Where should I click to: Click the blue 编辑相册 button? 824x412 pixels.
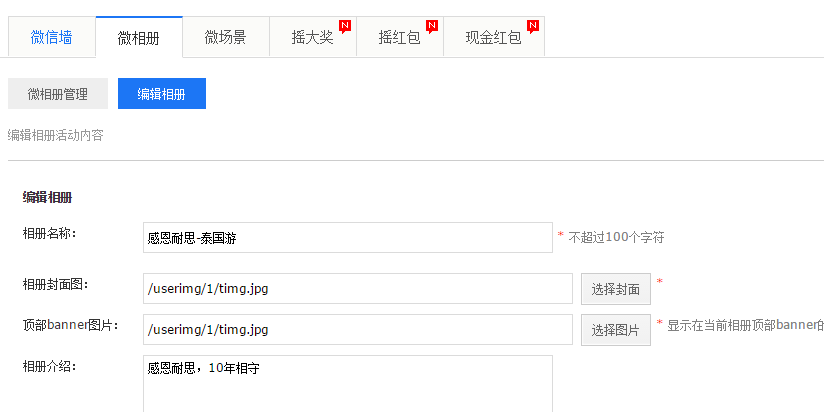[161, 94]
